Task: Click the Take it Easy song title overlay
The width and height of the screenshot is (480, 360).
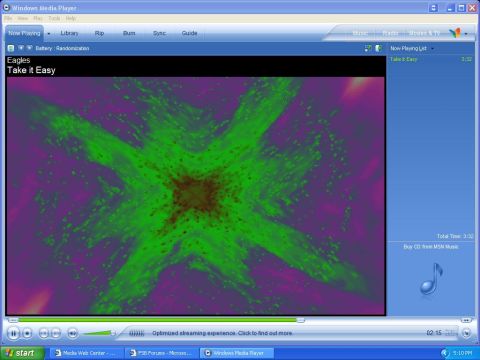Action: pyautogui.click(x=31, y=70)
